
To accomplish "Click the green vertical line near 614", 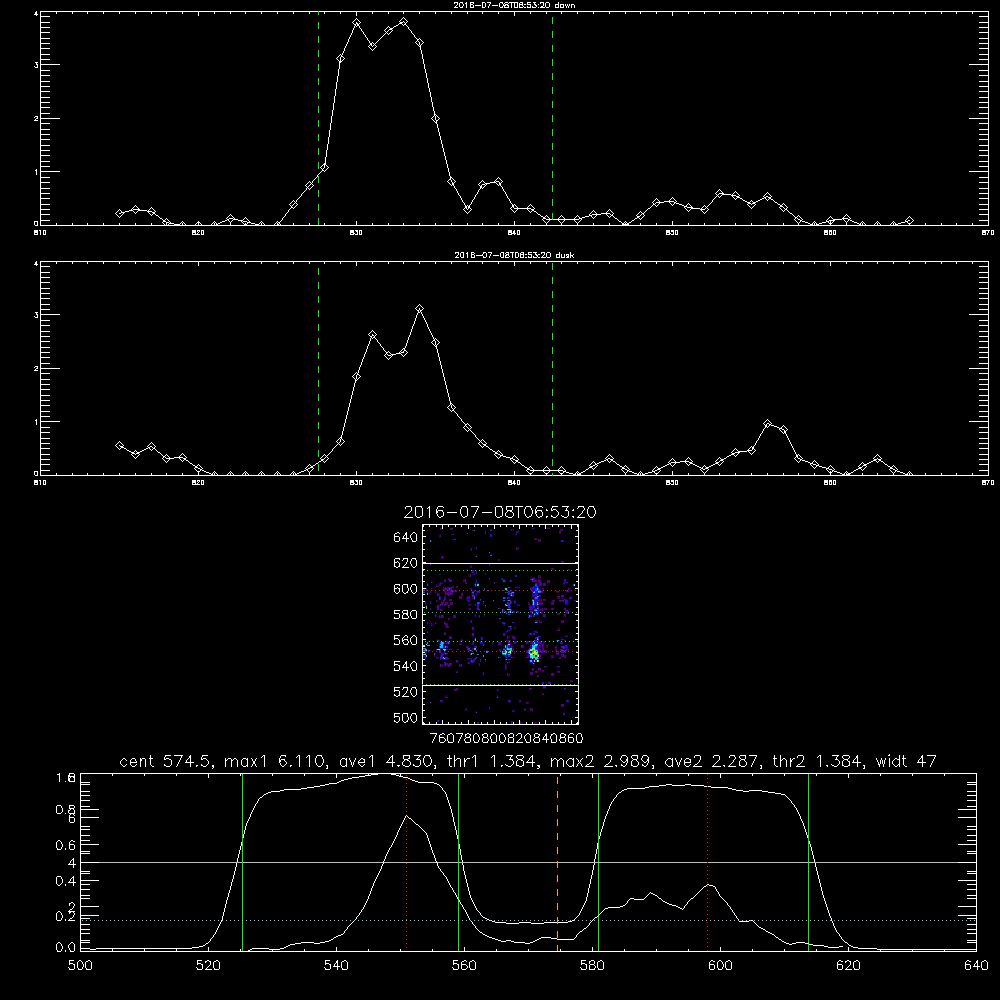I will point(808,861).
